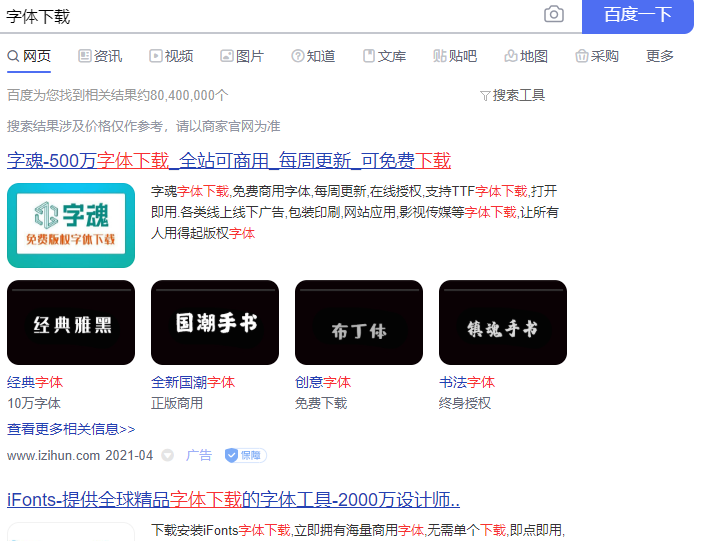Image resolution: width=721 pixels, height=541 pixels.
Task: Click the camera image search icon
Action: (554, 14)
